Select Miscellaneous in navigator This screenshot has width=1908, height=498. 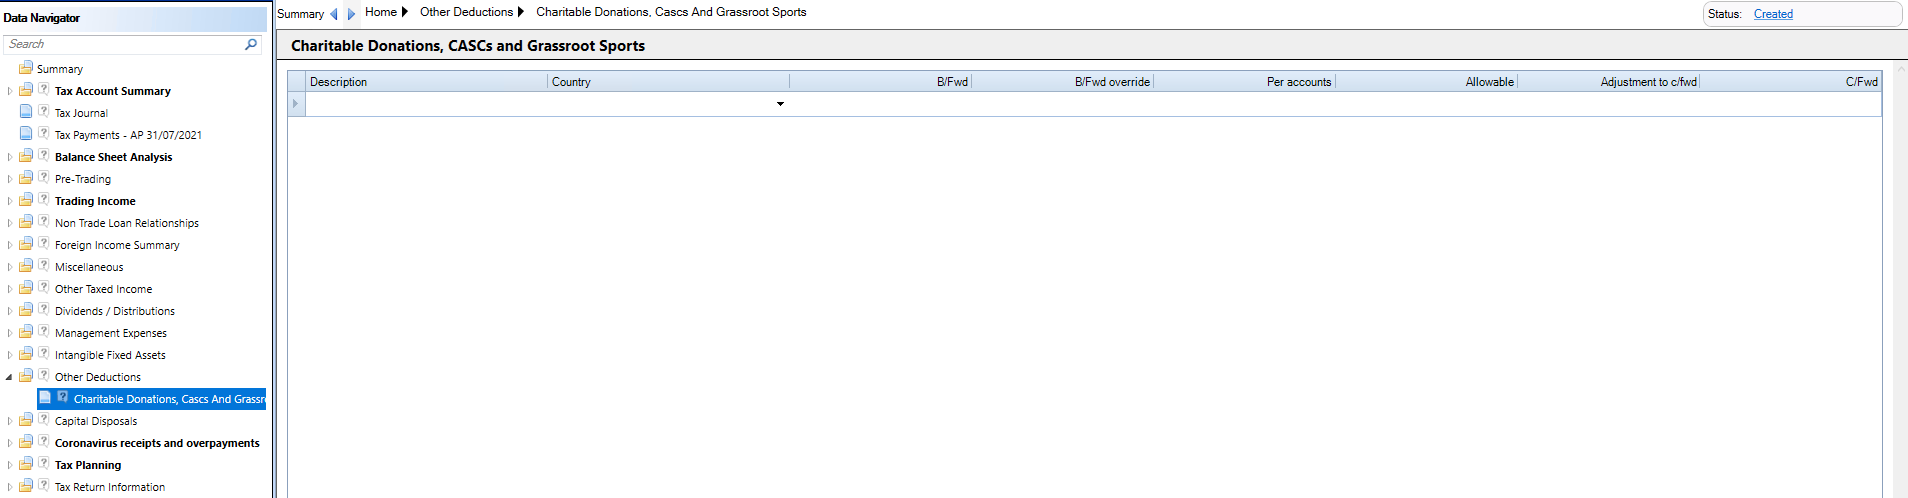(x=89, y=267)
